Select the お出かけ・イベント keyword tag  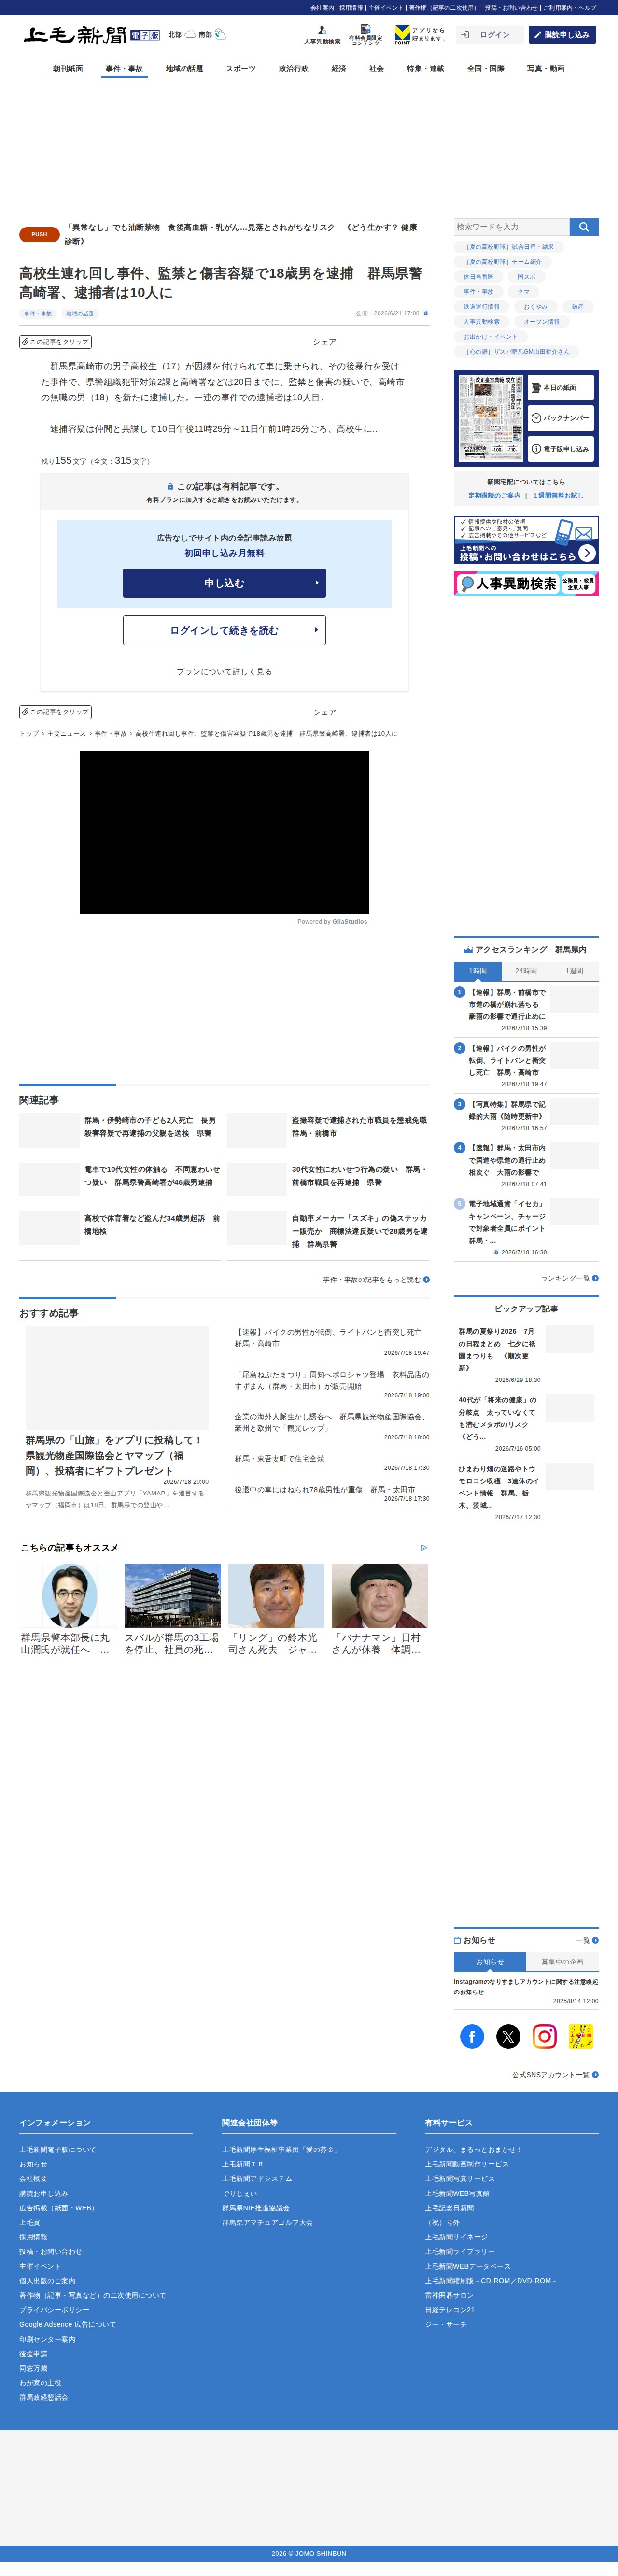490,337
